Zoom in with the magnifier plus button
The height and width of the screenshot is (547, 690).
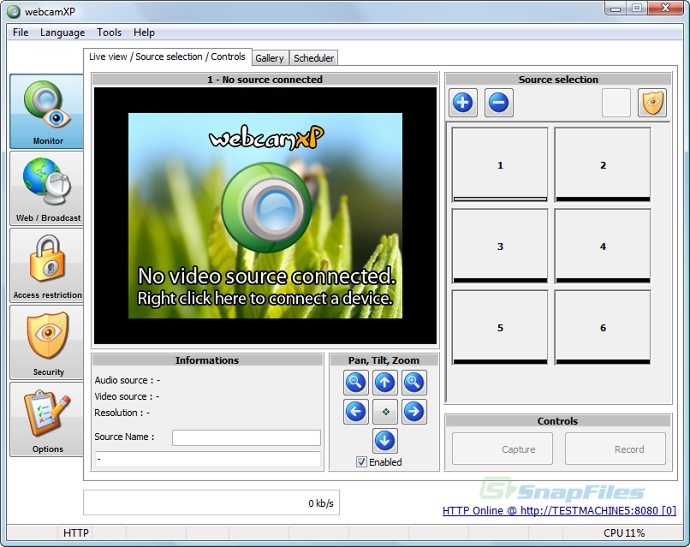414,382
